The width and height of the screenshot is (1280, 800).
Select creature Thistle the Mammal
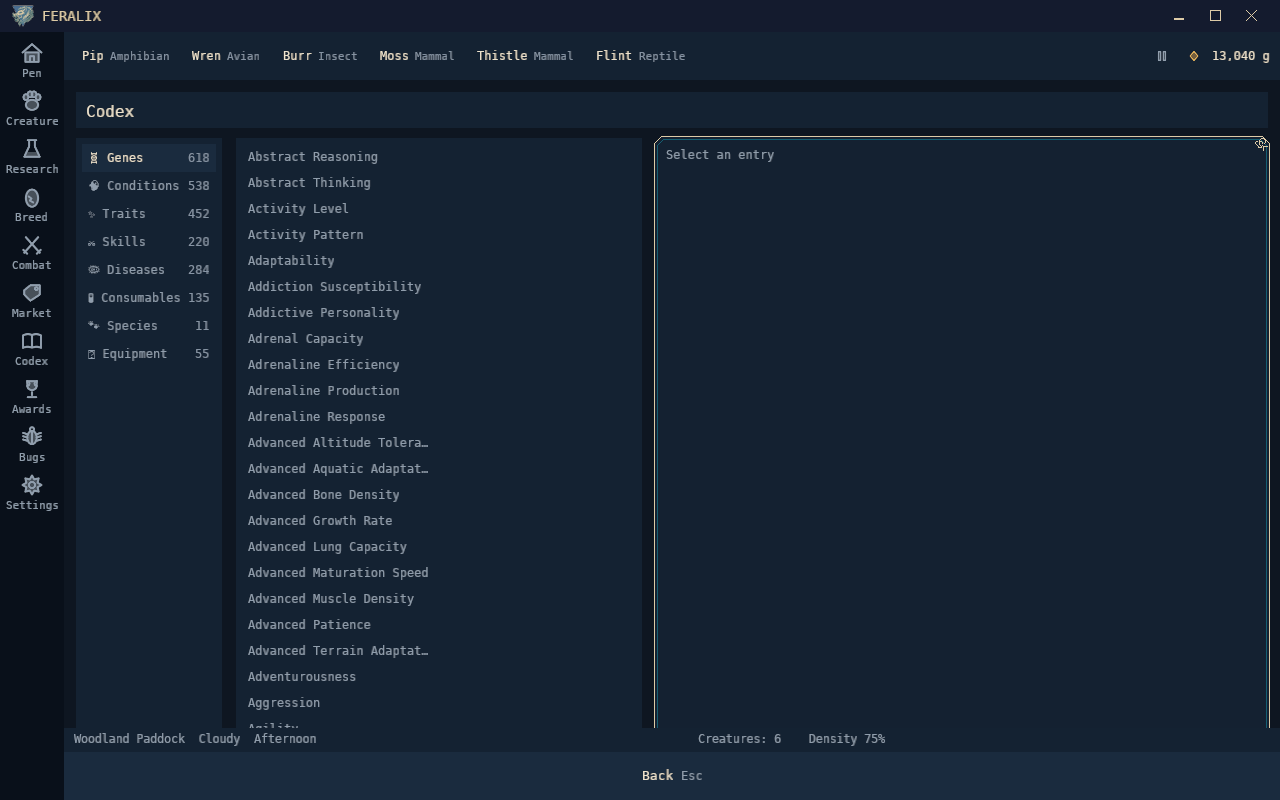coord(525,56)
